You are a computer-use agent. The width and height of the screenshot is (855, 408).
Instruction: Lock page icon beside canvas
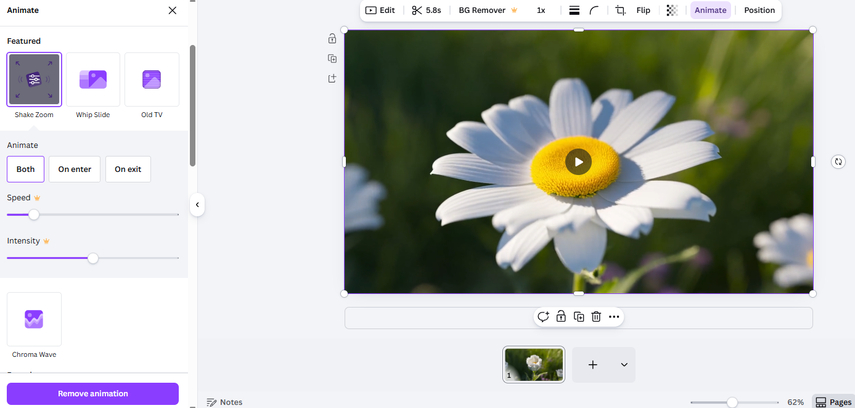pos(332,39)
